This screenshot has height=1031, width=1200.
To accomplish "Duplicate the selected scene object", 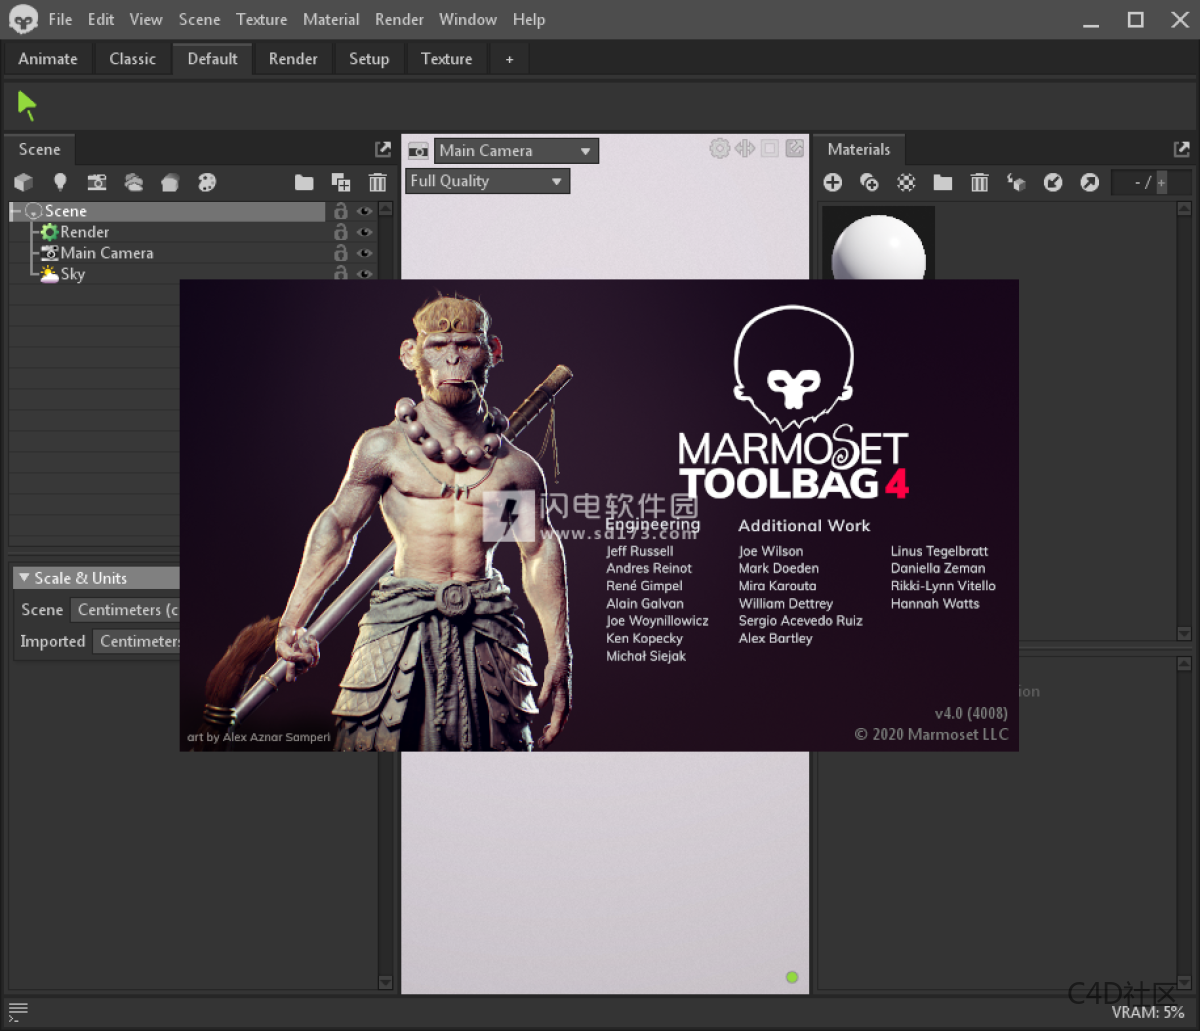I will point(341,182).
